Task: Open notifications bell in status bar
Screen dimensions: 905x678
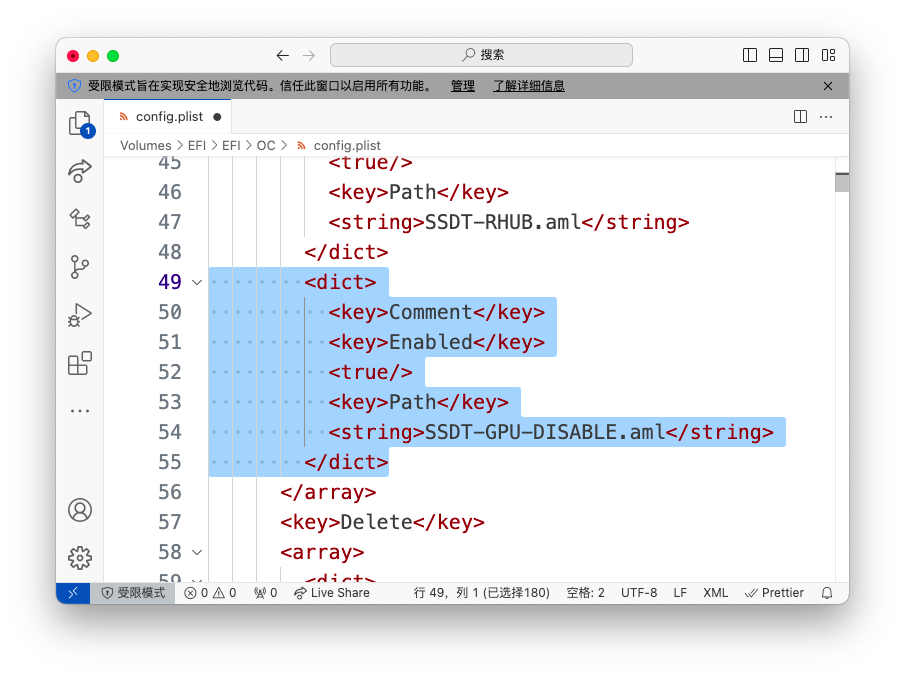Action: (x=827, y=593)
